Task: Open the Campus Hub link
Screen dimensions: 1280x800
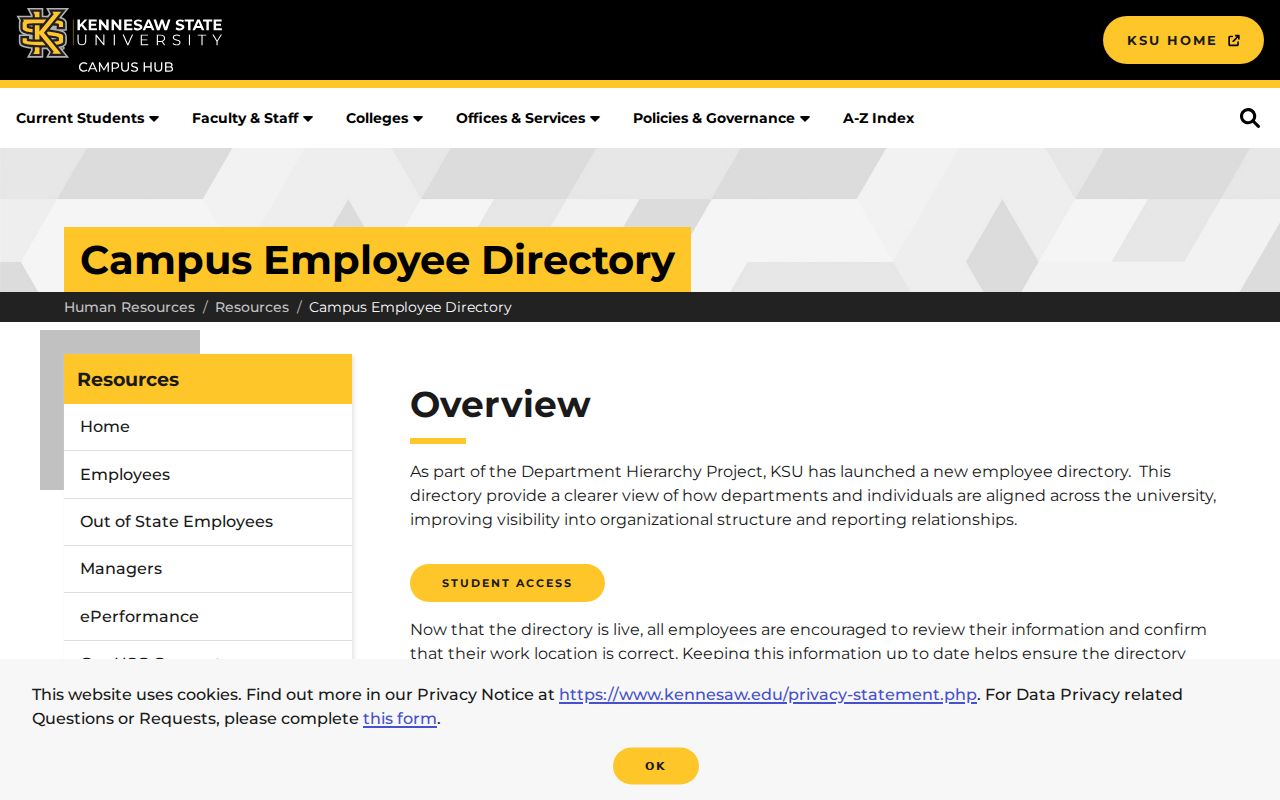Action: point(126,67)
